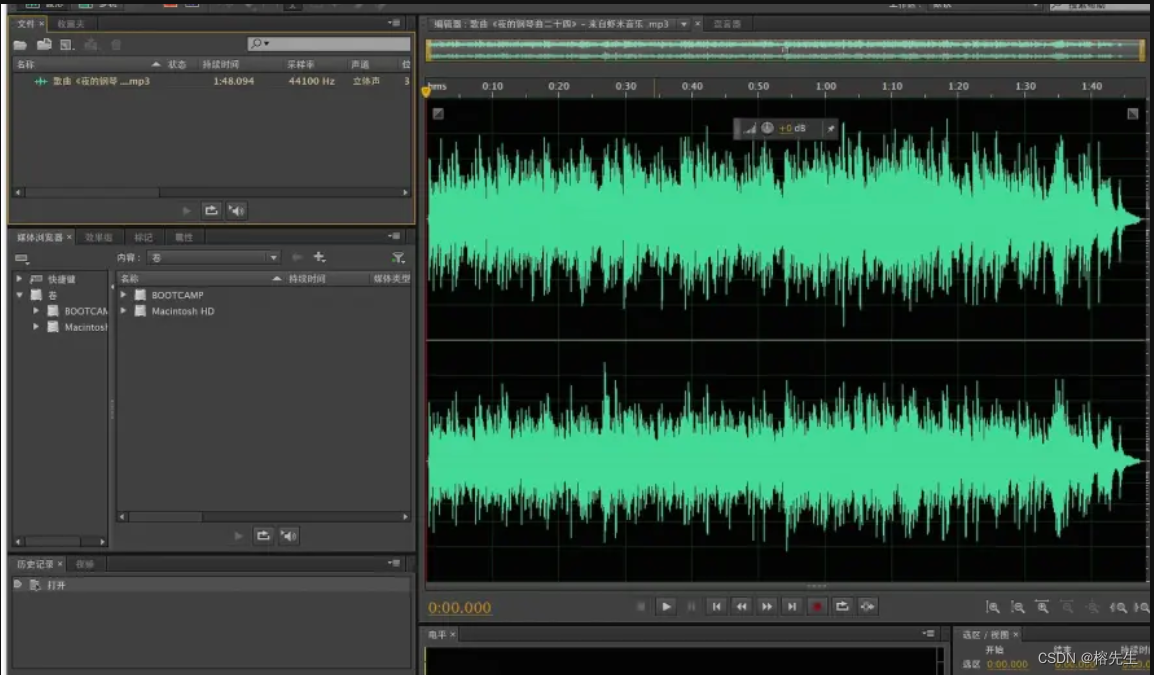Image resolution: width=1154 pixels, height=675 pixels.
Task: Click the transport Stop button
Action: (x=641, y=607)
